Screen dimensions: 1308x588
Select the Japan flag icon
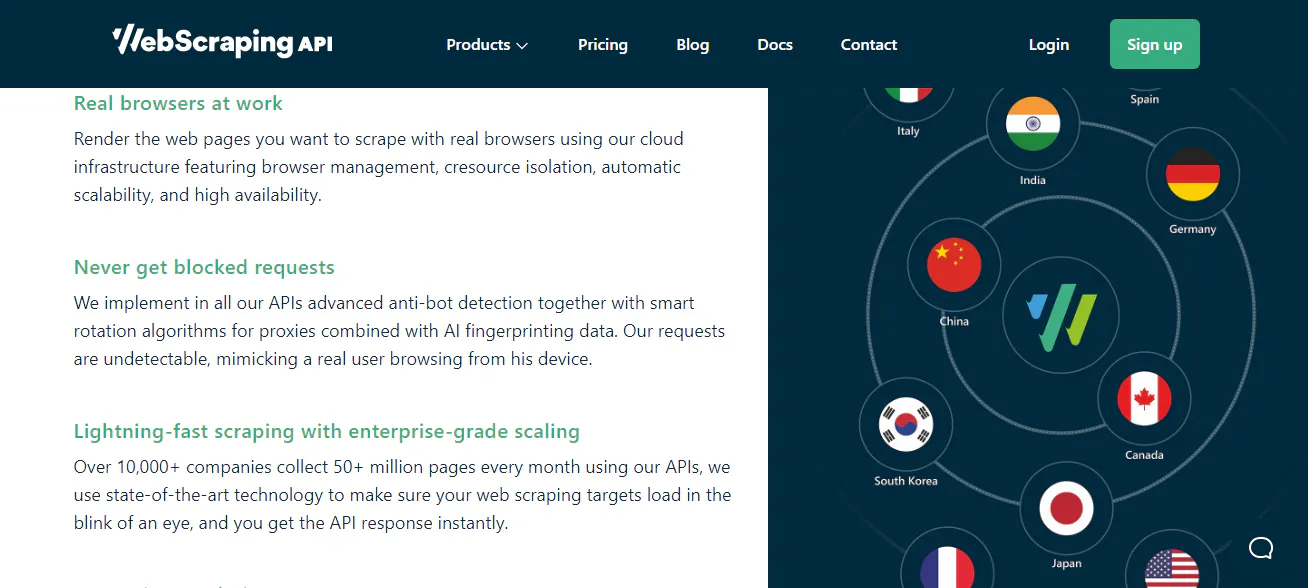1066,507
